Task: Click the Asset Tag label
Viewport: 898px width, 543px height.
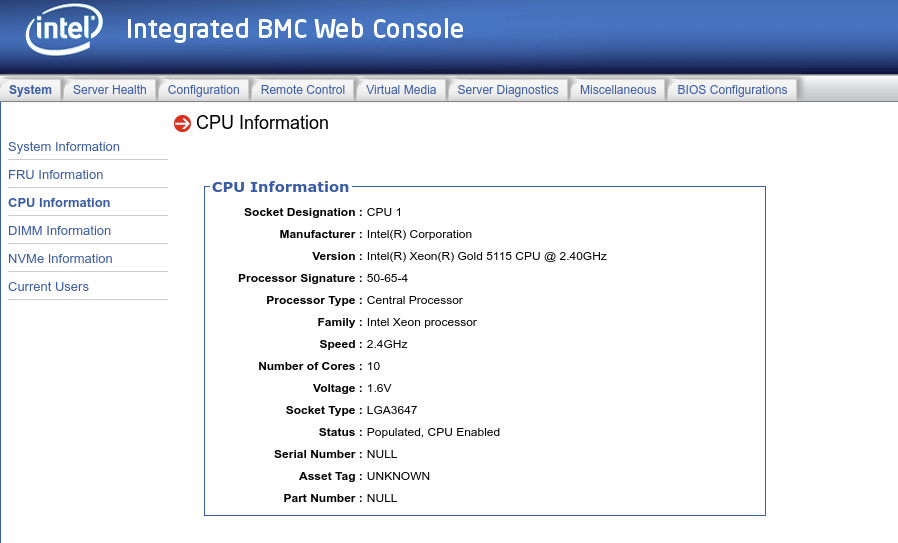Action: point(327,476)
